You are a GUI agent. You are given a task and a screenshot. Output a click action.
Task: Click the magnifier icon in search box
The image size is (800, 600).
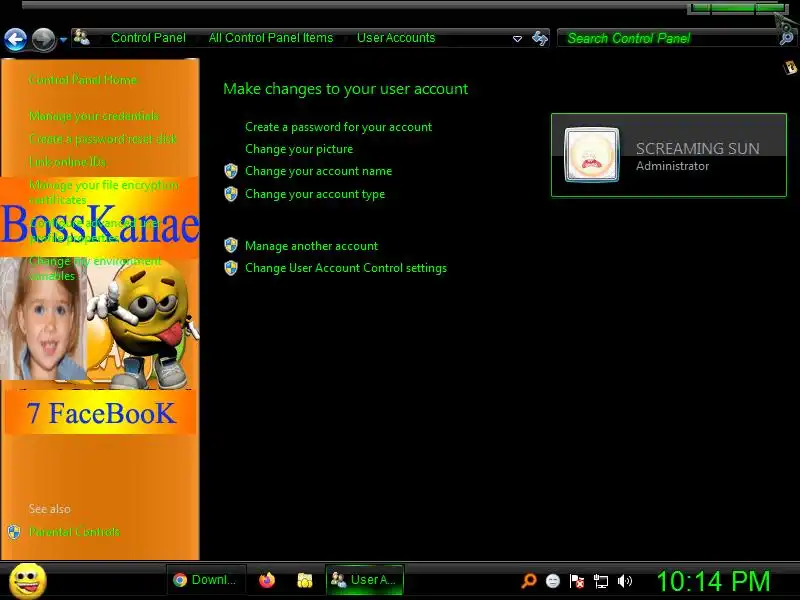[x=787, y=38]
